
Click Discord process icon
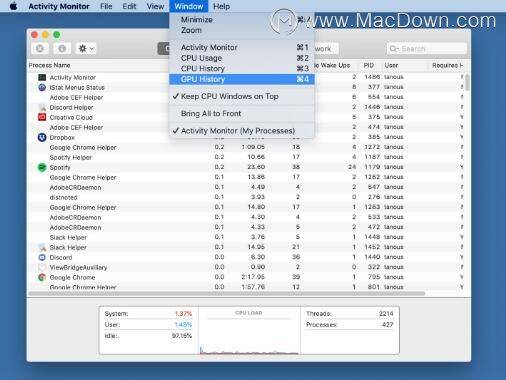click(42, 257)
